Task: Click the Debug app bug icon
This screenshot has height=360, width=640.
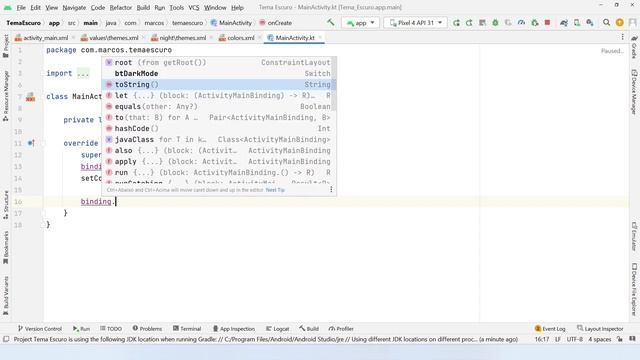Action: pyautogui.click(x=495, y=23)
